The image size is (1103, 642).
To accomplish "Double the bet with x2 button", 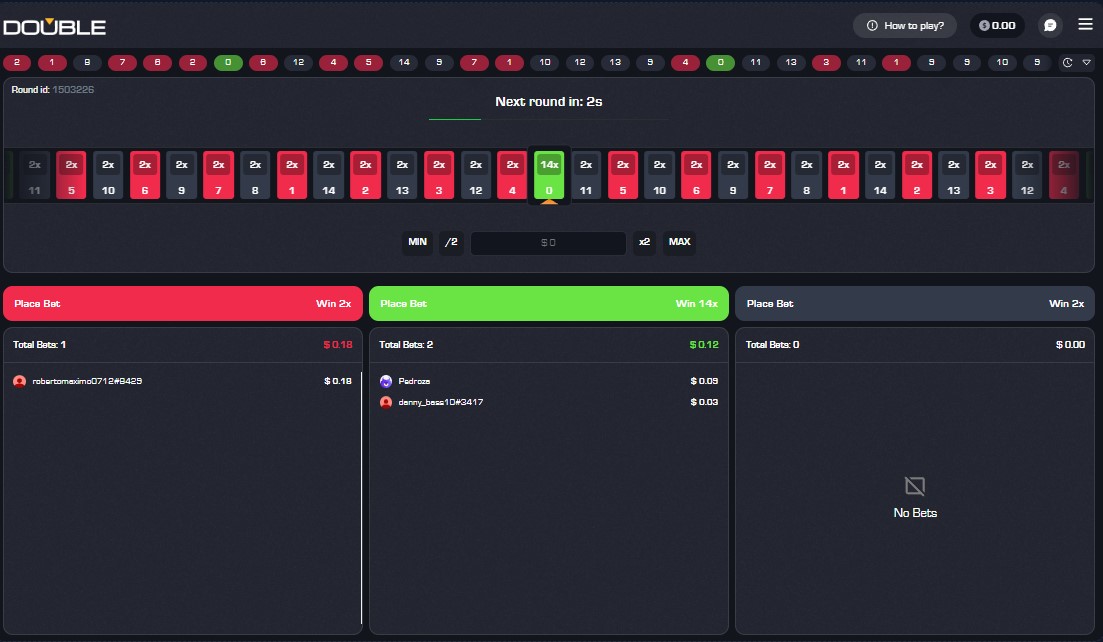I will coord(645,242).
